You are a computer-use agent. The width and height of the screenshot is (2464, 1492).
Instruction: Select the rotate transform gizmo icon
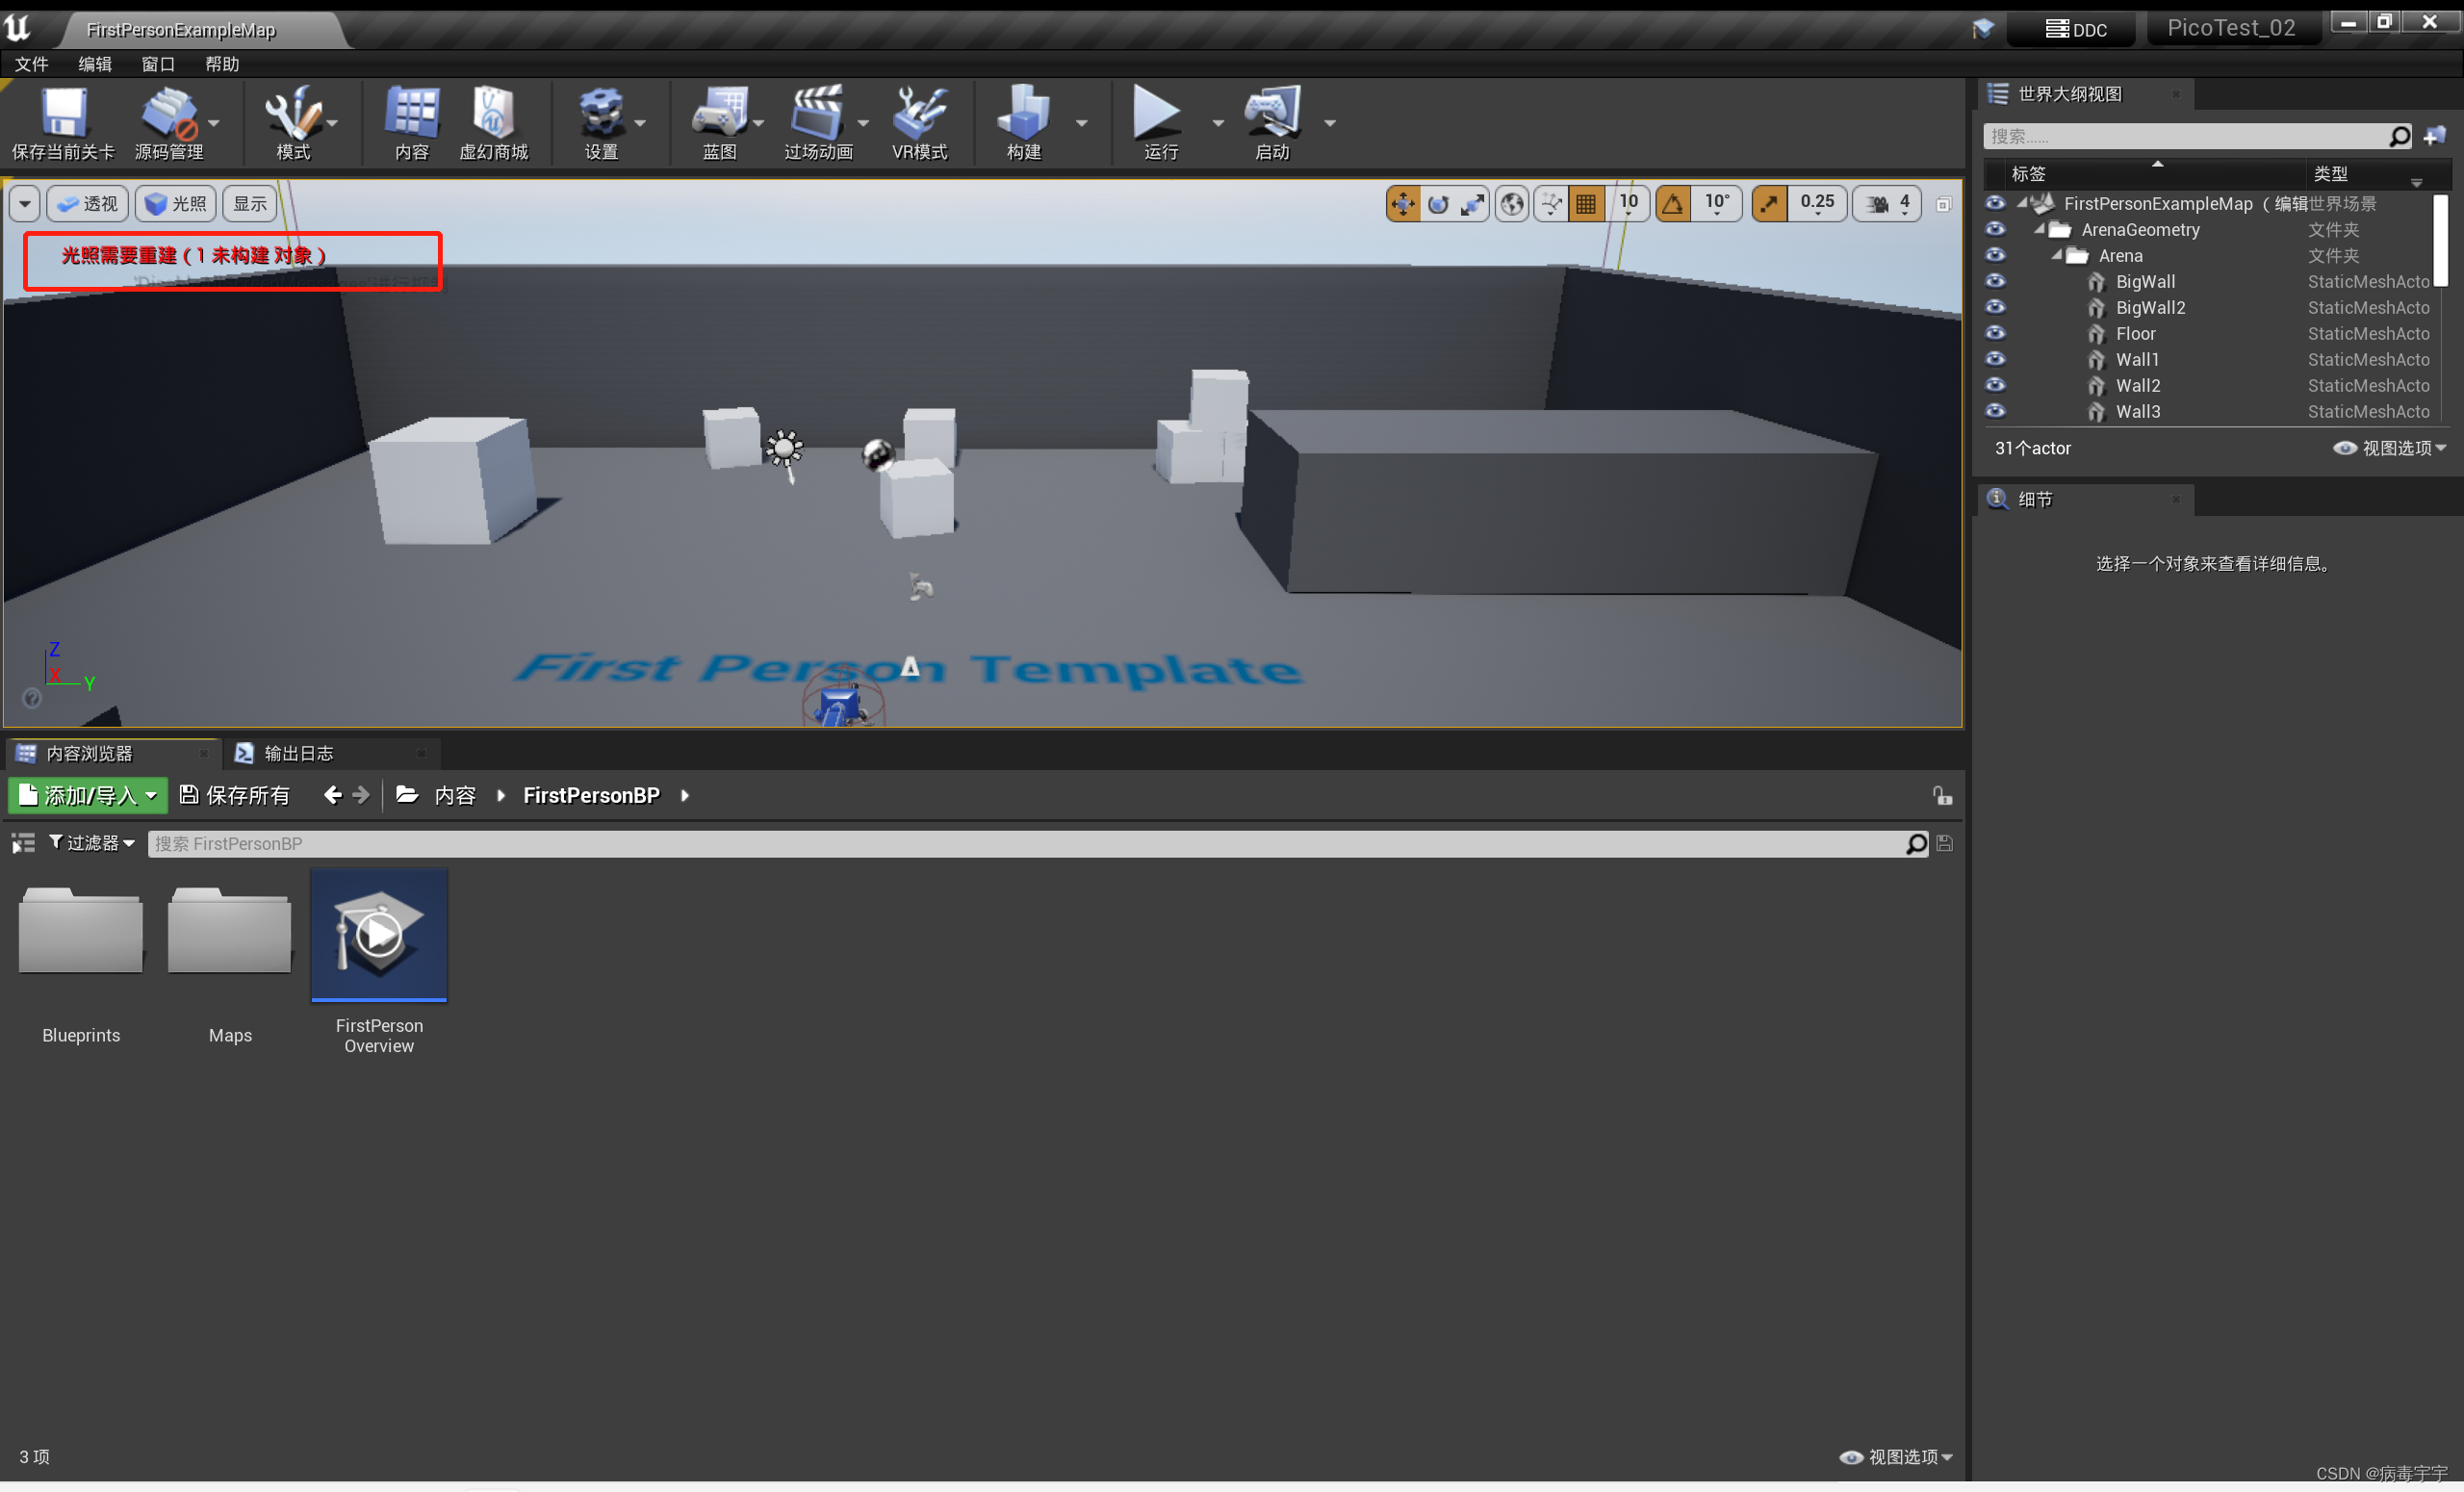click(x=1438, y=204)
